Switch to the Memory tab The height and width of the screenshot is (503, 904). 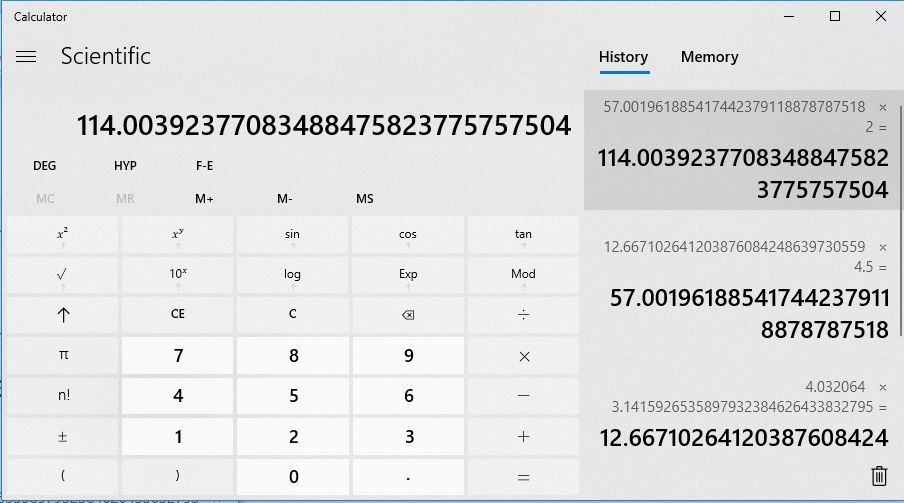tap(709, 57)
